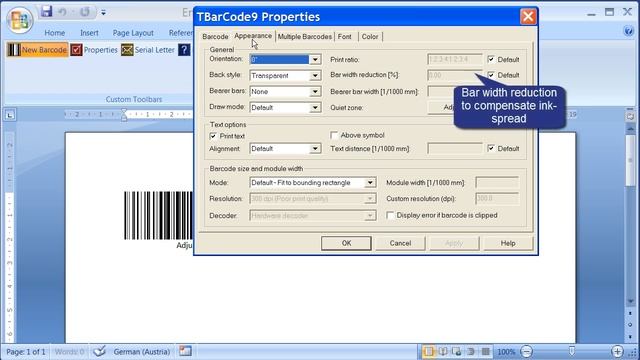Click the next page arrow below the scrollbar

(630, 336)
